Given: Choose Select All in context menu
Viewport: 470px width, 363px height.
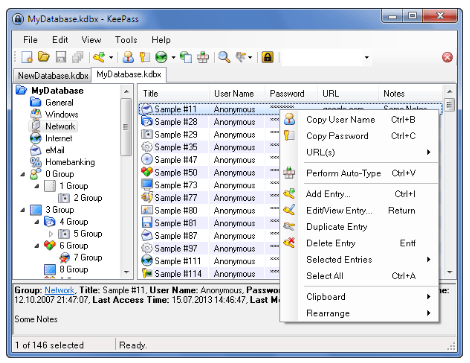Looking at the screenshot, I should 360,276.
